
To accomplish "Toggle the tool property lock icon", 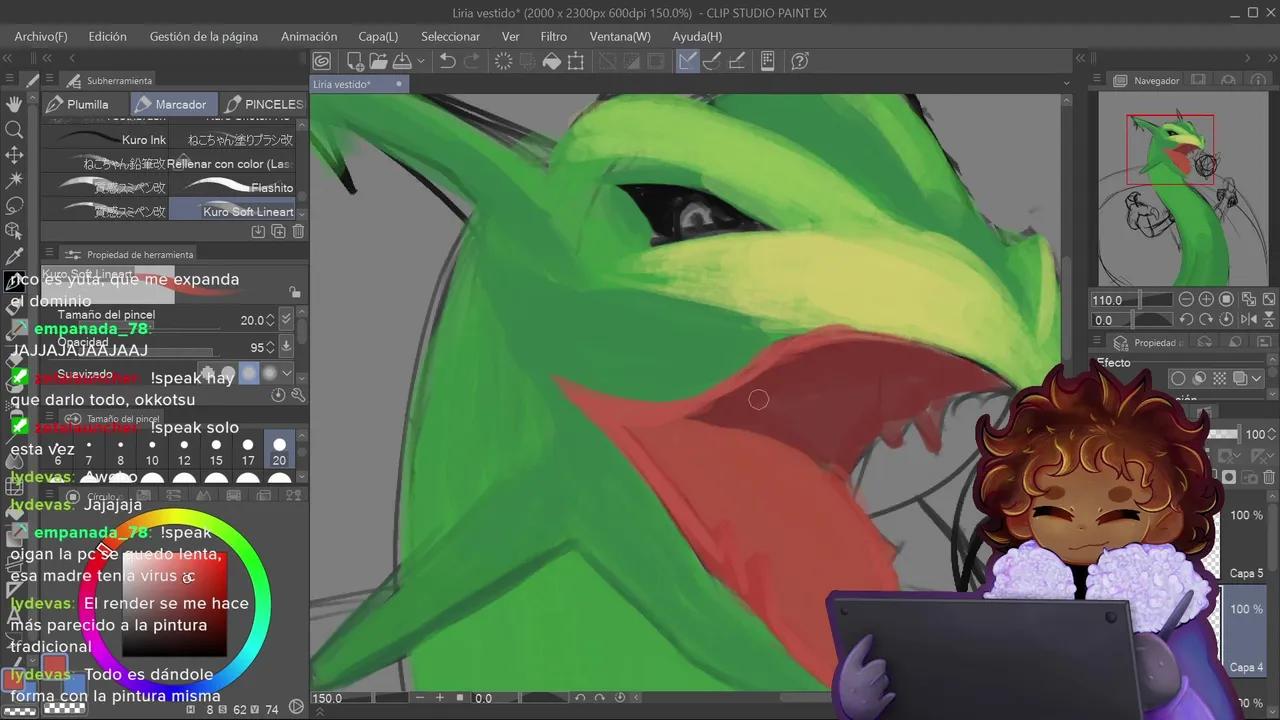I will [x=294, y=292].
